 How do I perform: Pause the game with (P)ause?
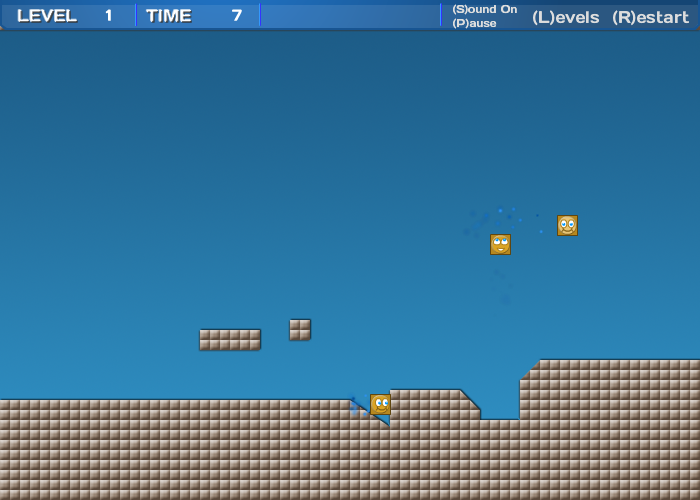click(x=474, y=23)
